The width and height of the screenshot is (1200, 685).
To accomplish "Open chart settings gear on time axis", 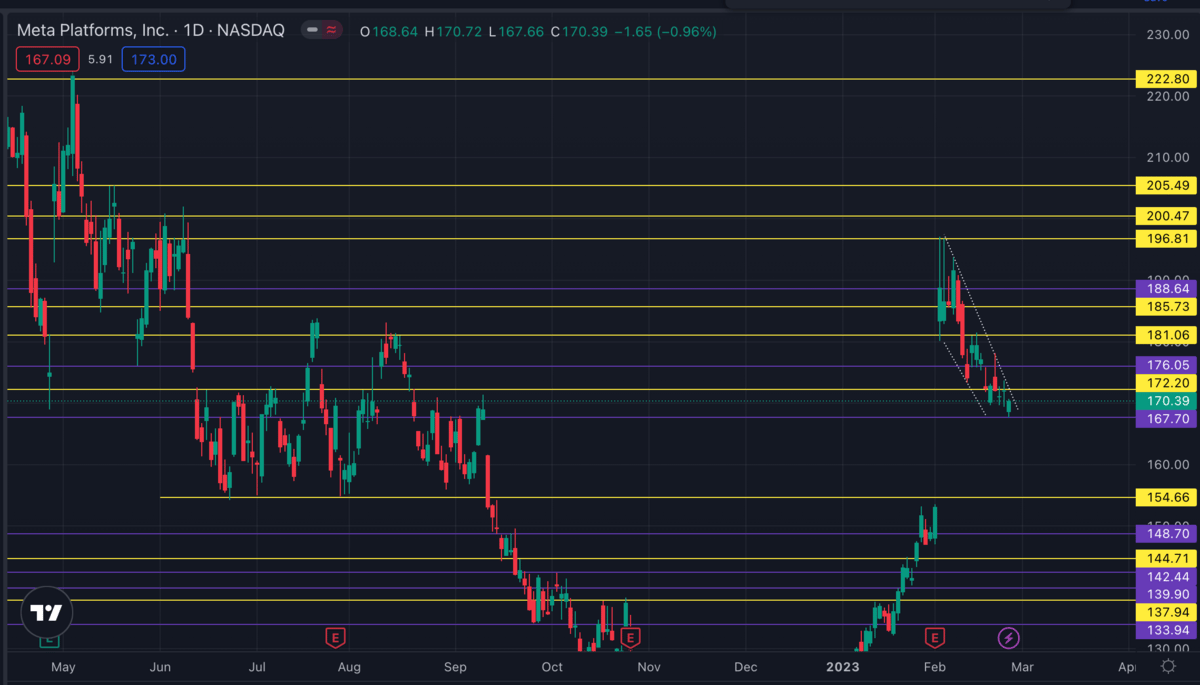I will [1168, 666].
